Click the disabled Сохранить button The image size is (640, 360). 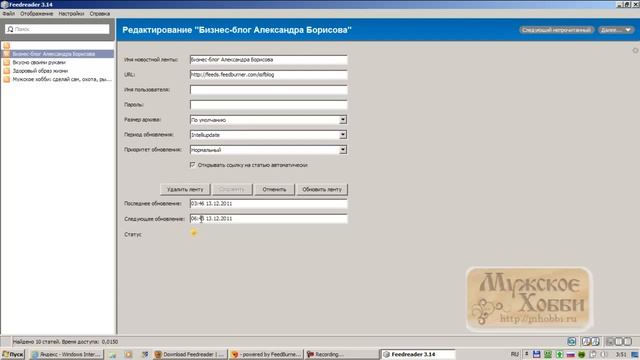[x=232, y=189]
